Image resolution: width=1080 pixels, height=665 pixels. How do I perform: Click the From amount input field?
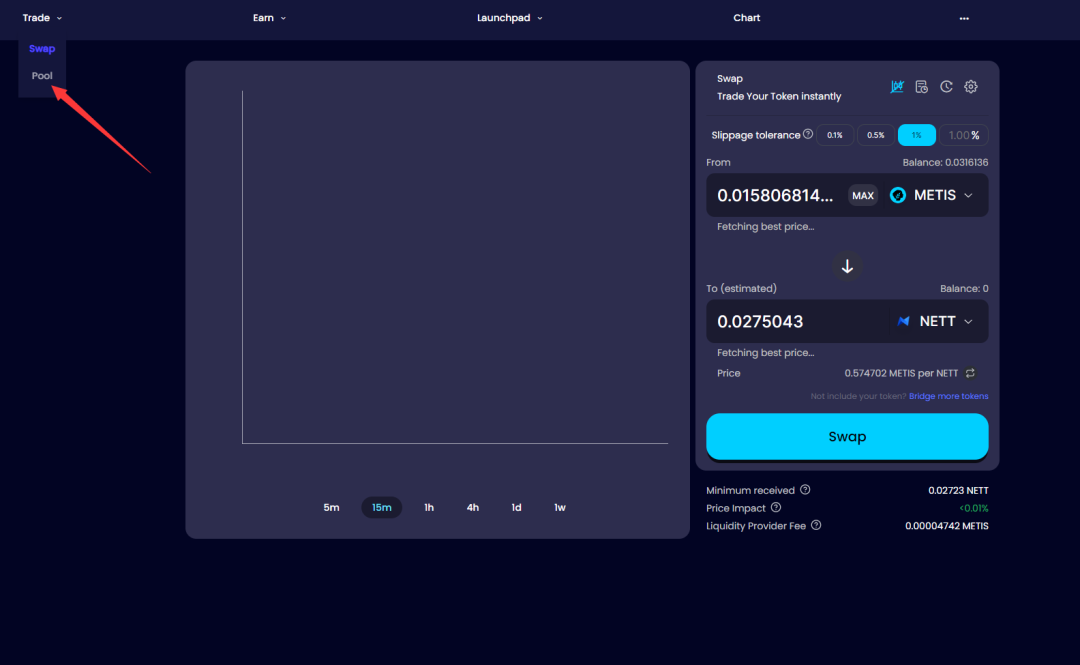click(x=776, y=195)
